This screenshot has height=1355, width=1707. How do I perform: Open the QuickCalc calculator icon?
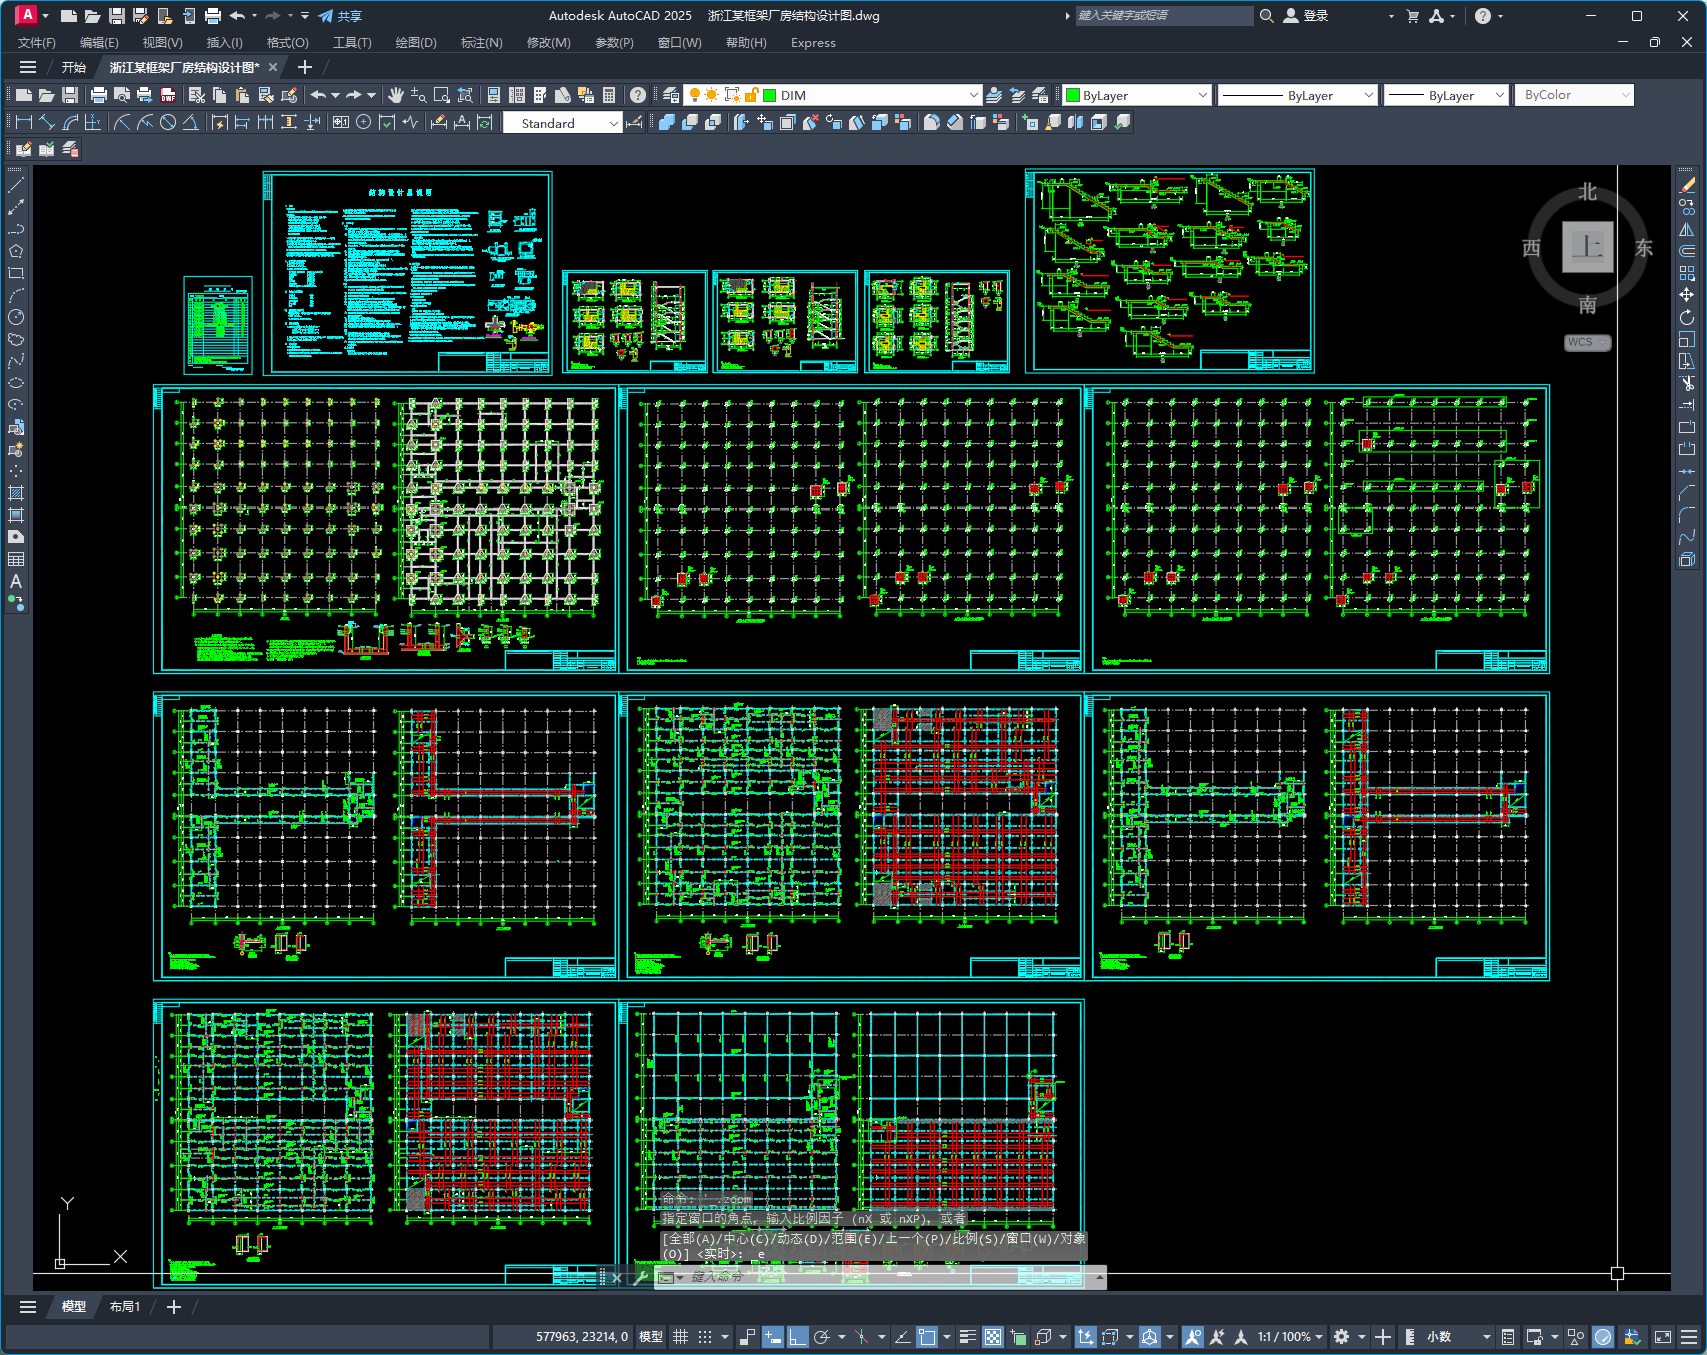click(x=609, y=95)
